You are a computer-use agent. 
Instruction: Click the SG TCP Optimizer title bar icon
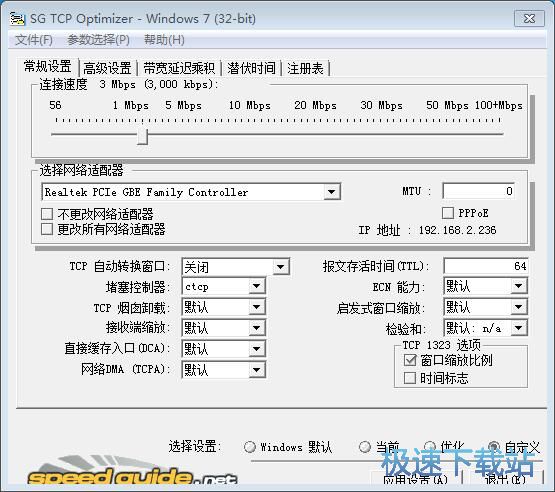click(17, 19)
